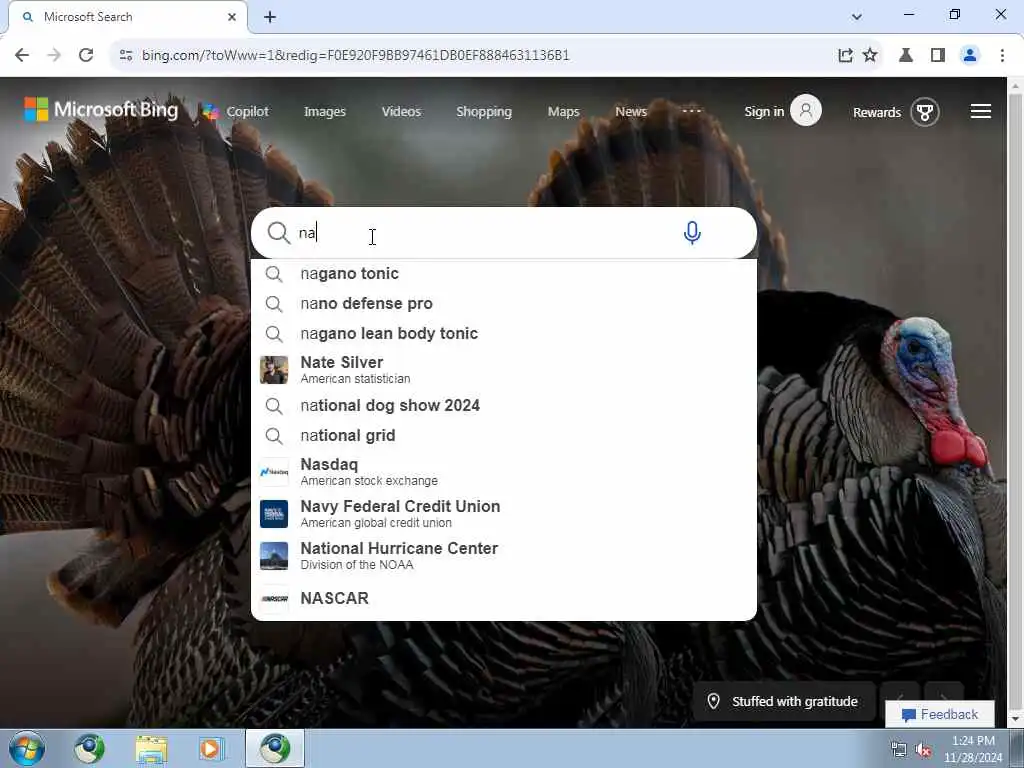Click Navy Federal Credit Union logo thumbnail
Image resolution: width=1024 pixels, height=768 pixels.
coord(274,514)
